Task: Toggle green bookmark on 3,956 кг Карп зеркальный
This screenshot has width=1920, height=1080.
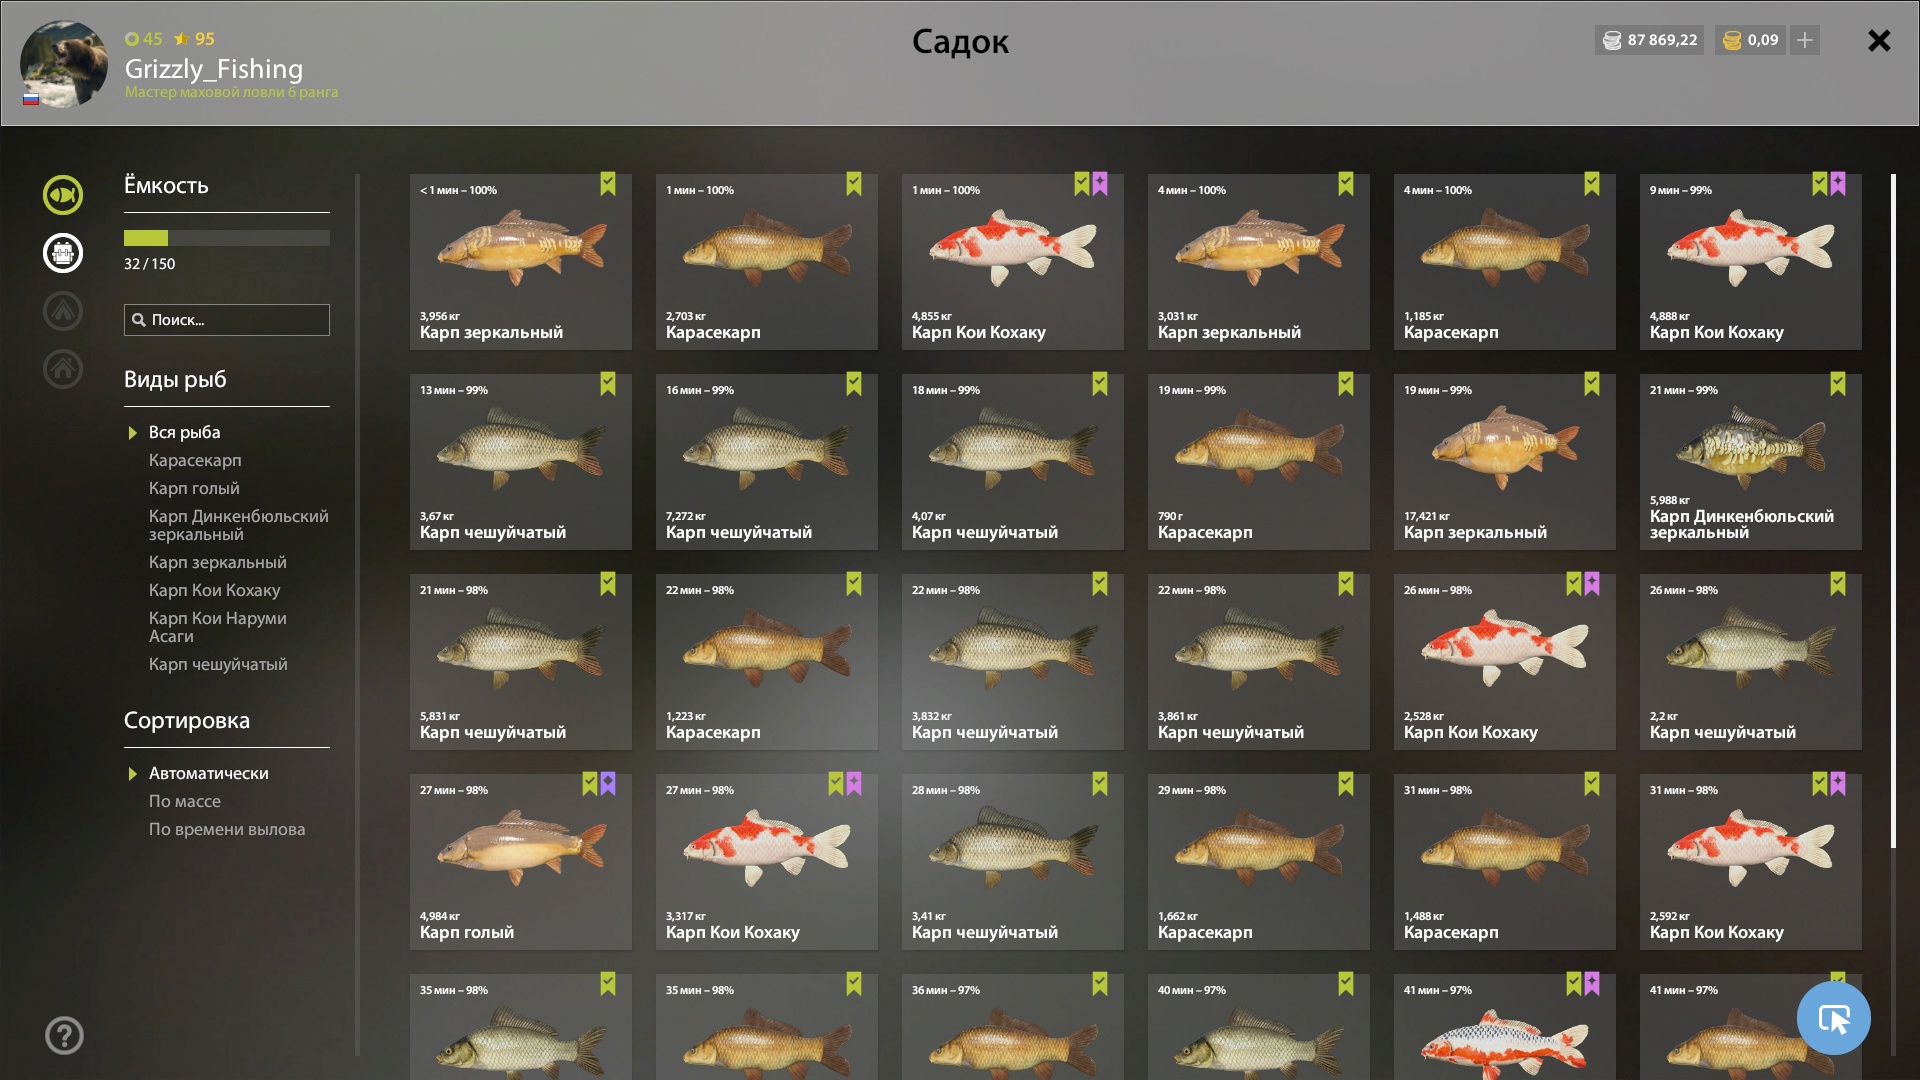Action: pyautogui.click(x=608, y=184)
